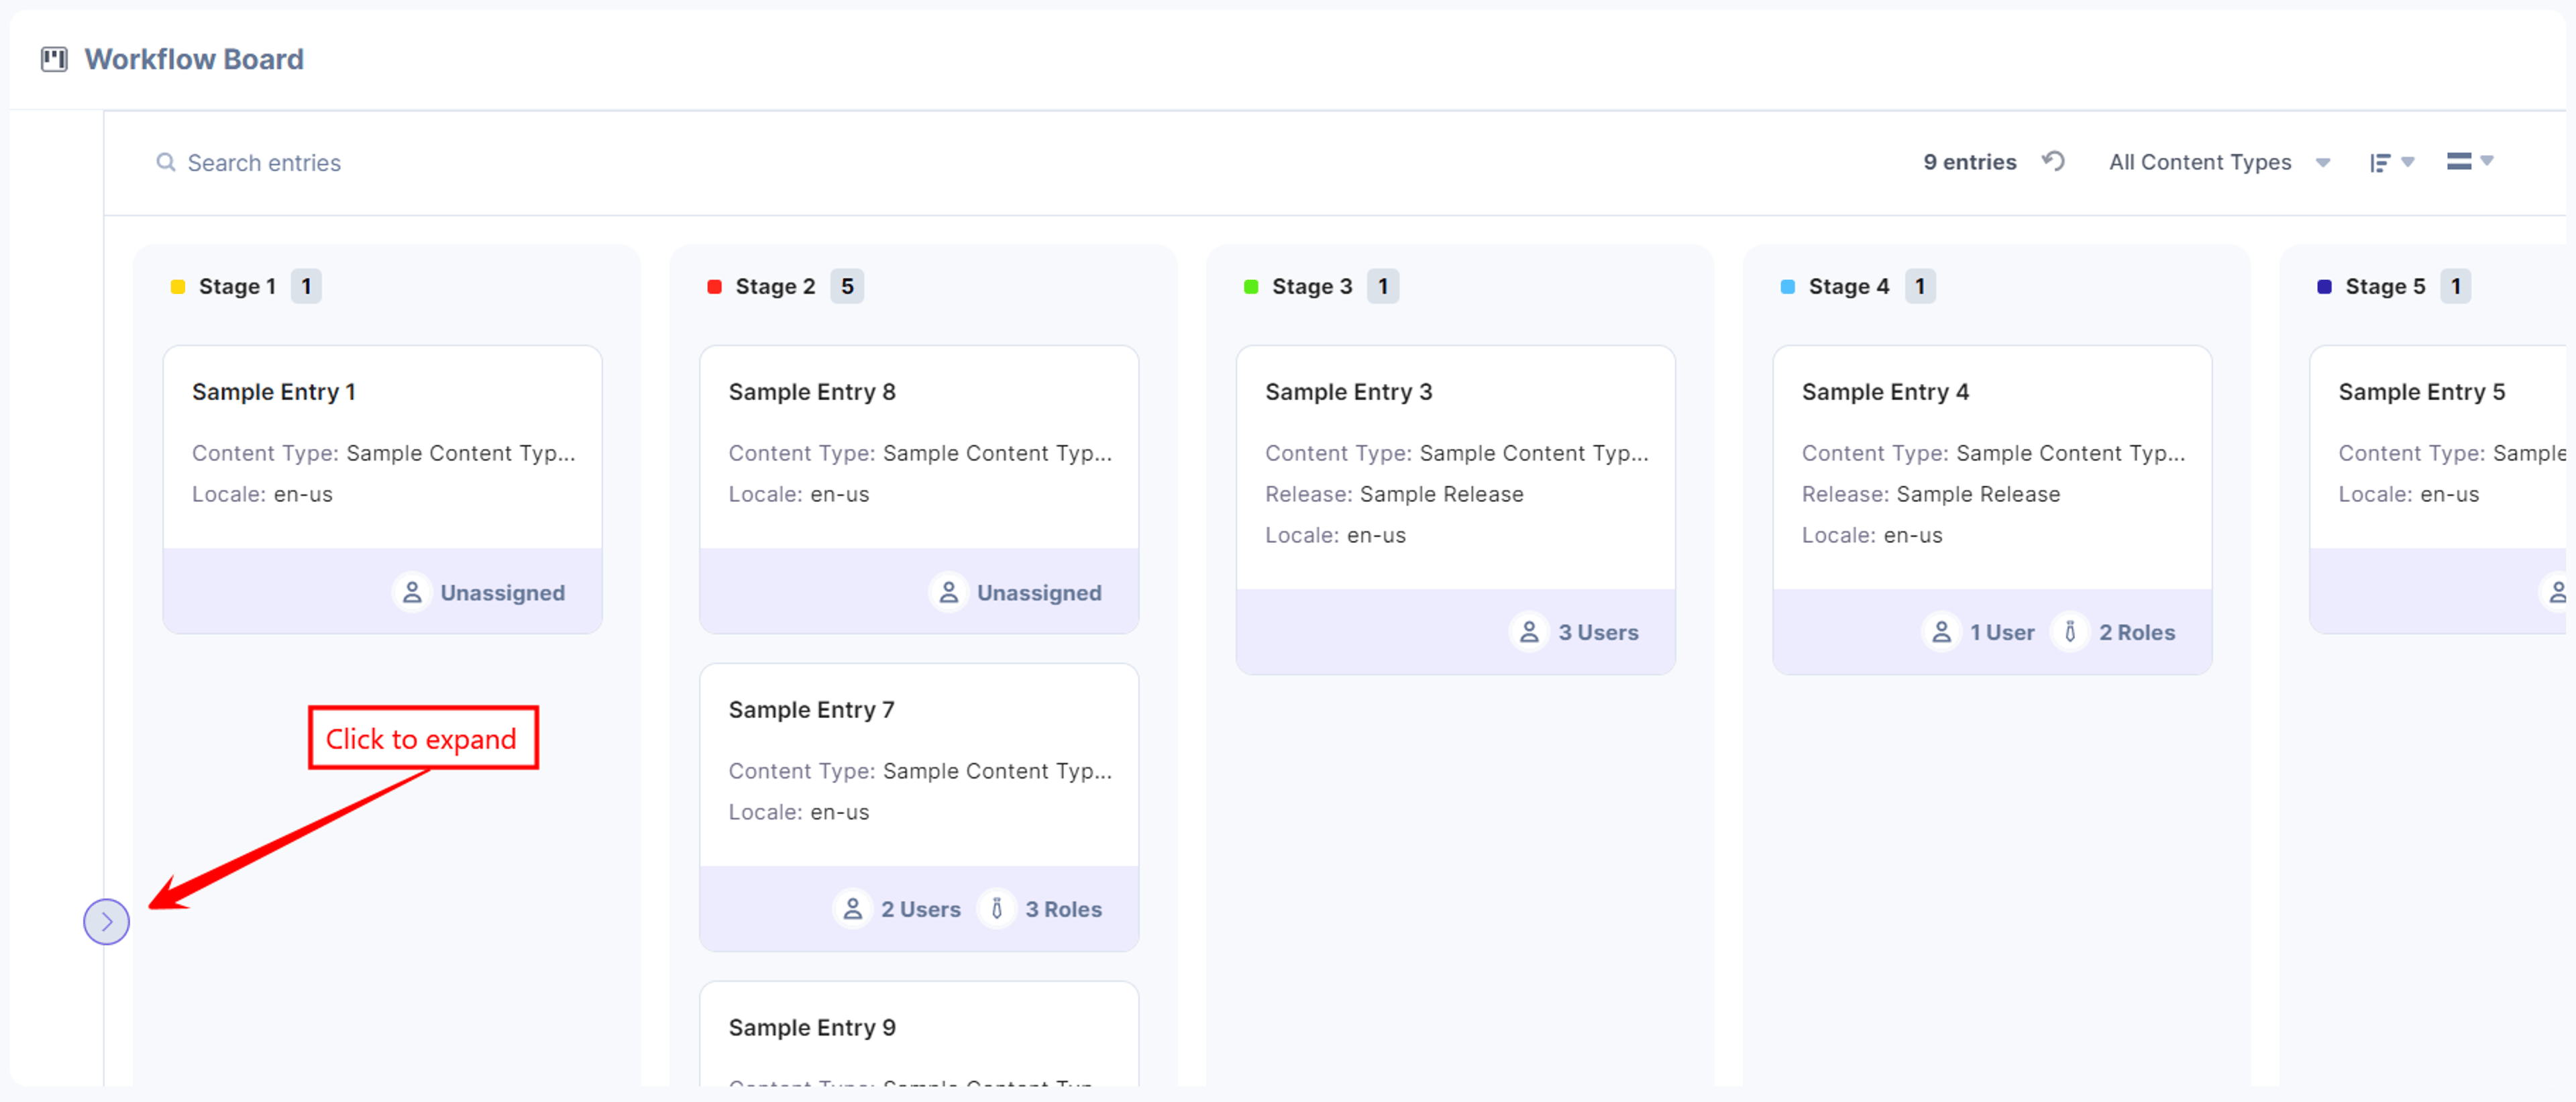Image resolution: width=2576 pixels, height=1102 pixels.
Task: Click user icon on Sample Entry 1 card
Action: click(x=412, y=593)
